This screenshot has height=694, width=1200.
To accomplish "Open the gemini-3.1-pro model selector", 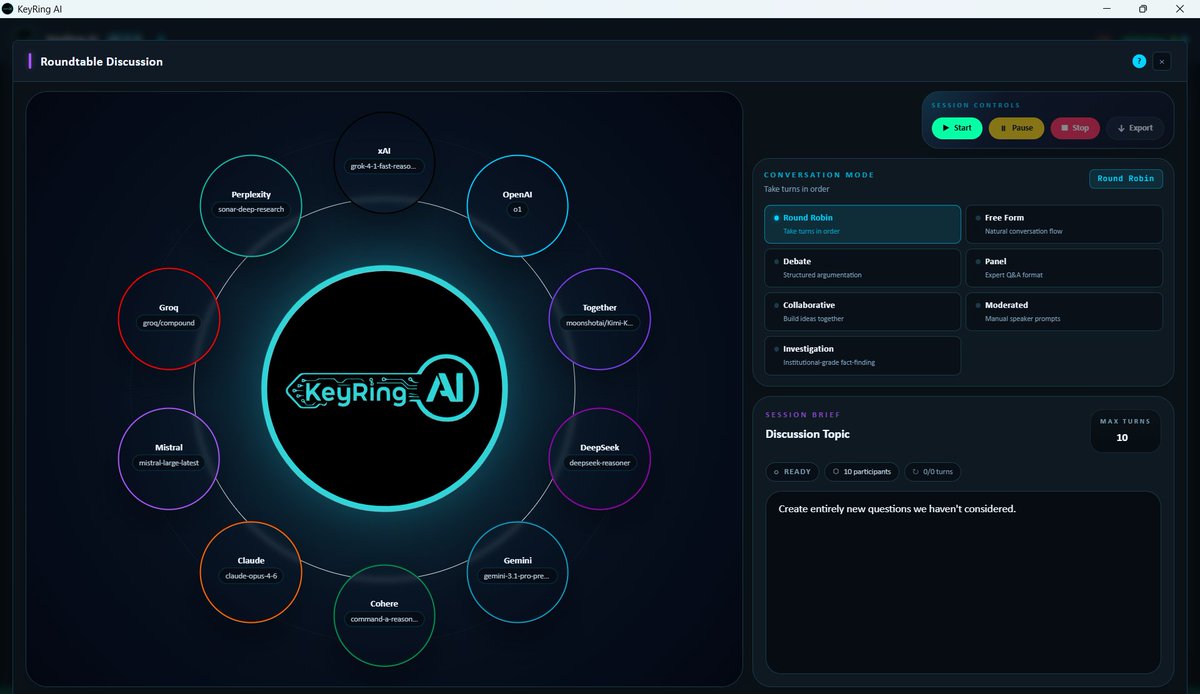I will [x=517, y=576].
